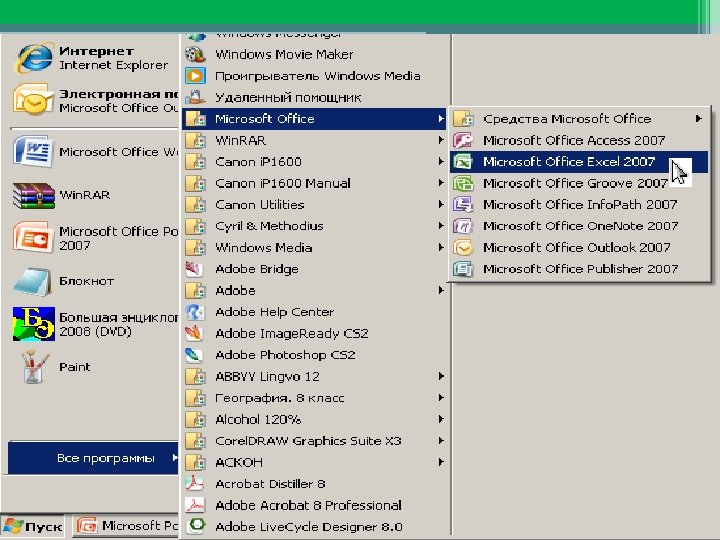Click the Adobe ImageReady CS2 feather icon
Viewport: 720px width, 540px height.
click(x=195, y=333)
